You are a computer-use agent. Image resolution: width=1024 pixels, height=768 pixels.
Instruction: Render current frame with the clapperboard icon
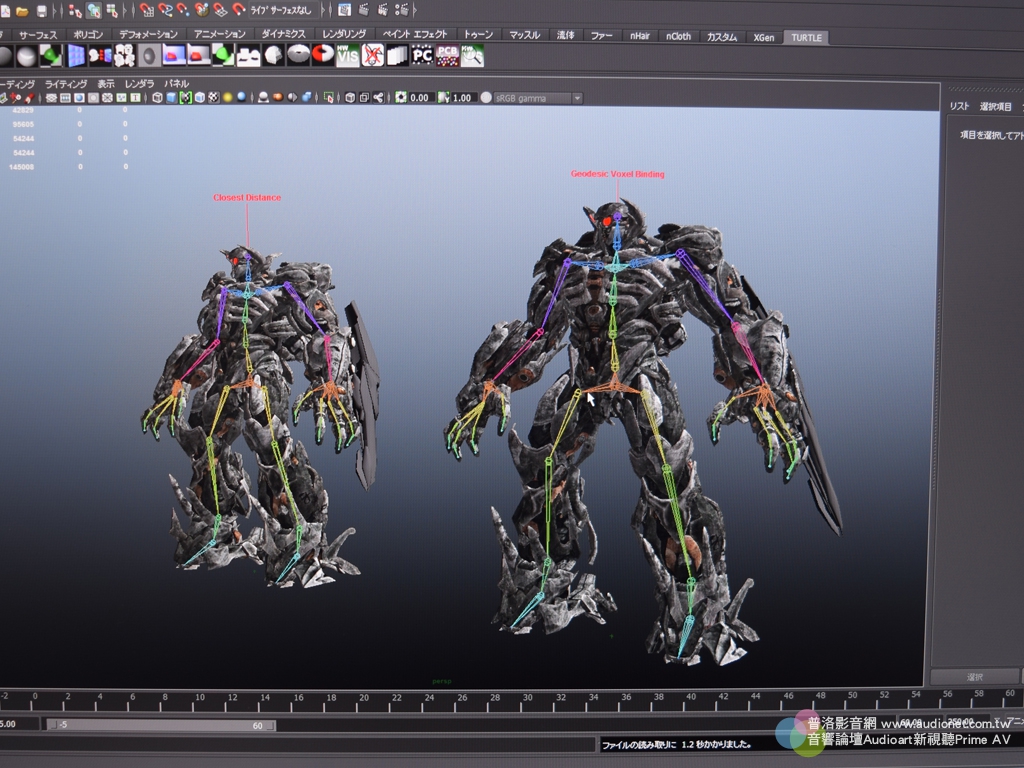(364, 10)
